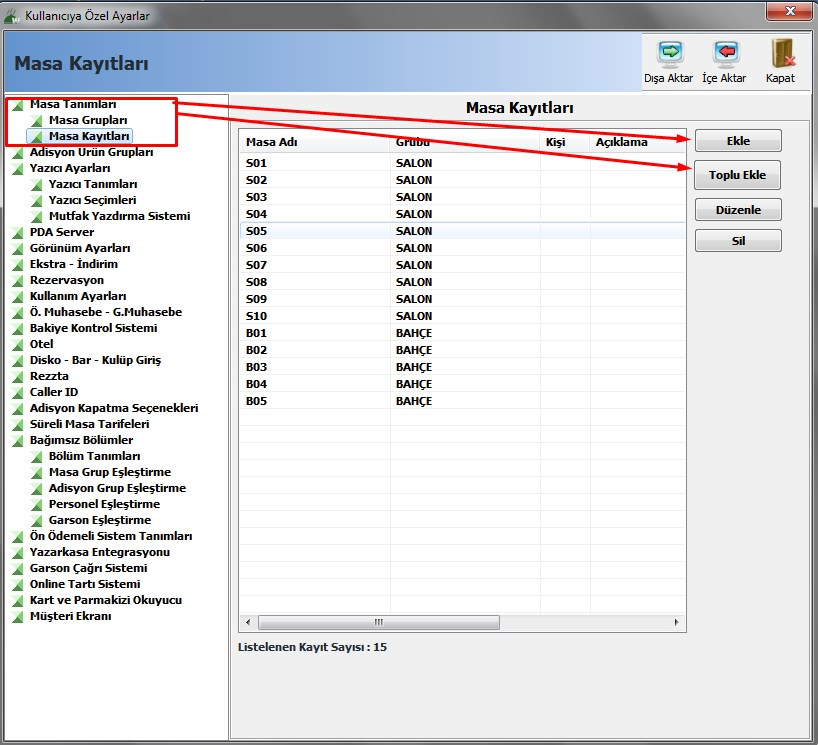Click the icon beside Yazıcı Ayarları
The width and height of the screenshot is (818, 745).
pyautogui.click(x=18, y=169)
